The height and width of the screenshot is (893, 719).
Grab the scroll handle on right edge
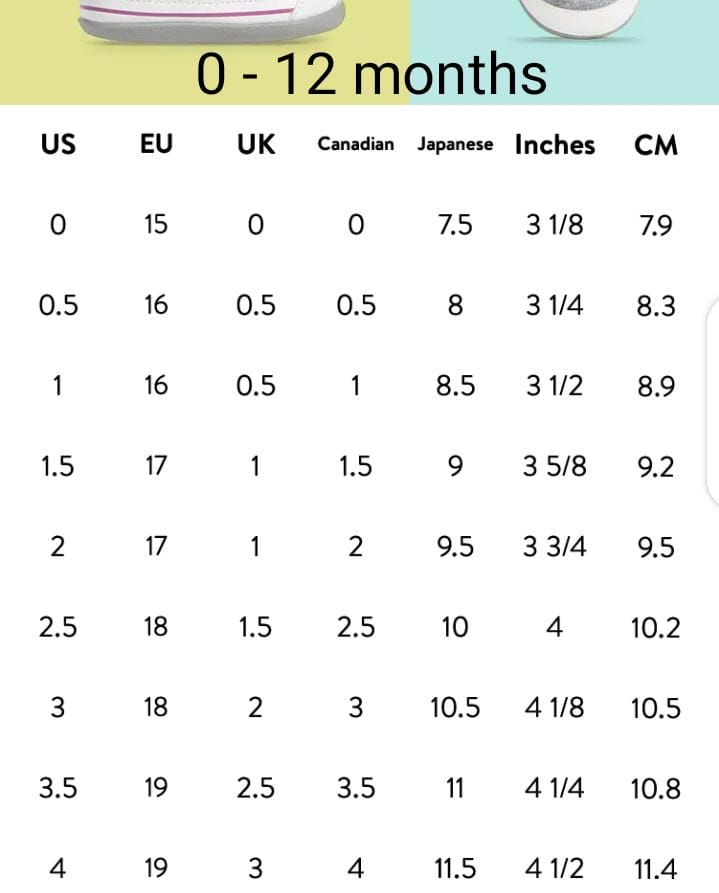click(x=712, y=400)
